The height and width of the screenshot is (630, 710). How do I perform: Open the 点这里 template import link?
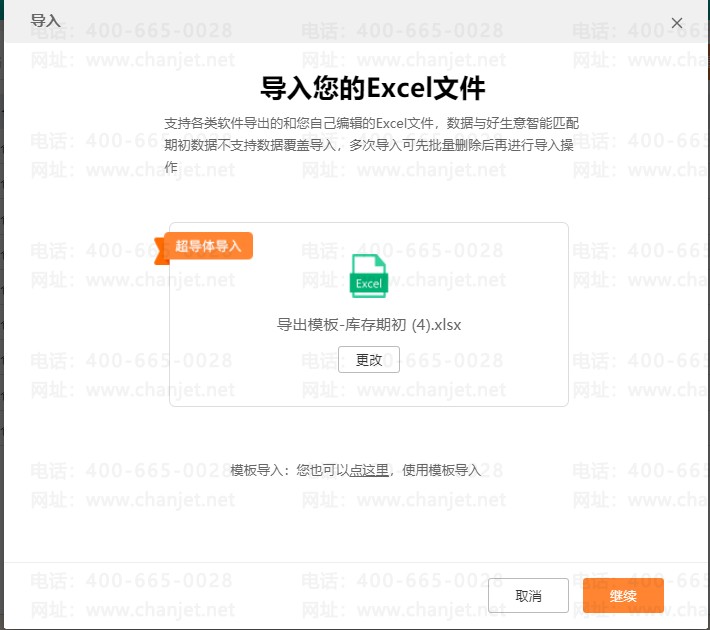pyautogui.click(x=369, y=470)
